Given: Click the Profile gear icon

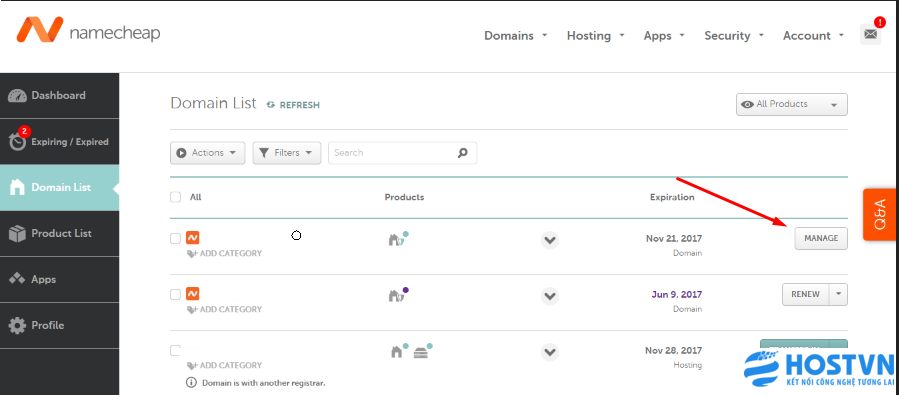Looking at the screenshot, I should (17, 326).
